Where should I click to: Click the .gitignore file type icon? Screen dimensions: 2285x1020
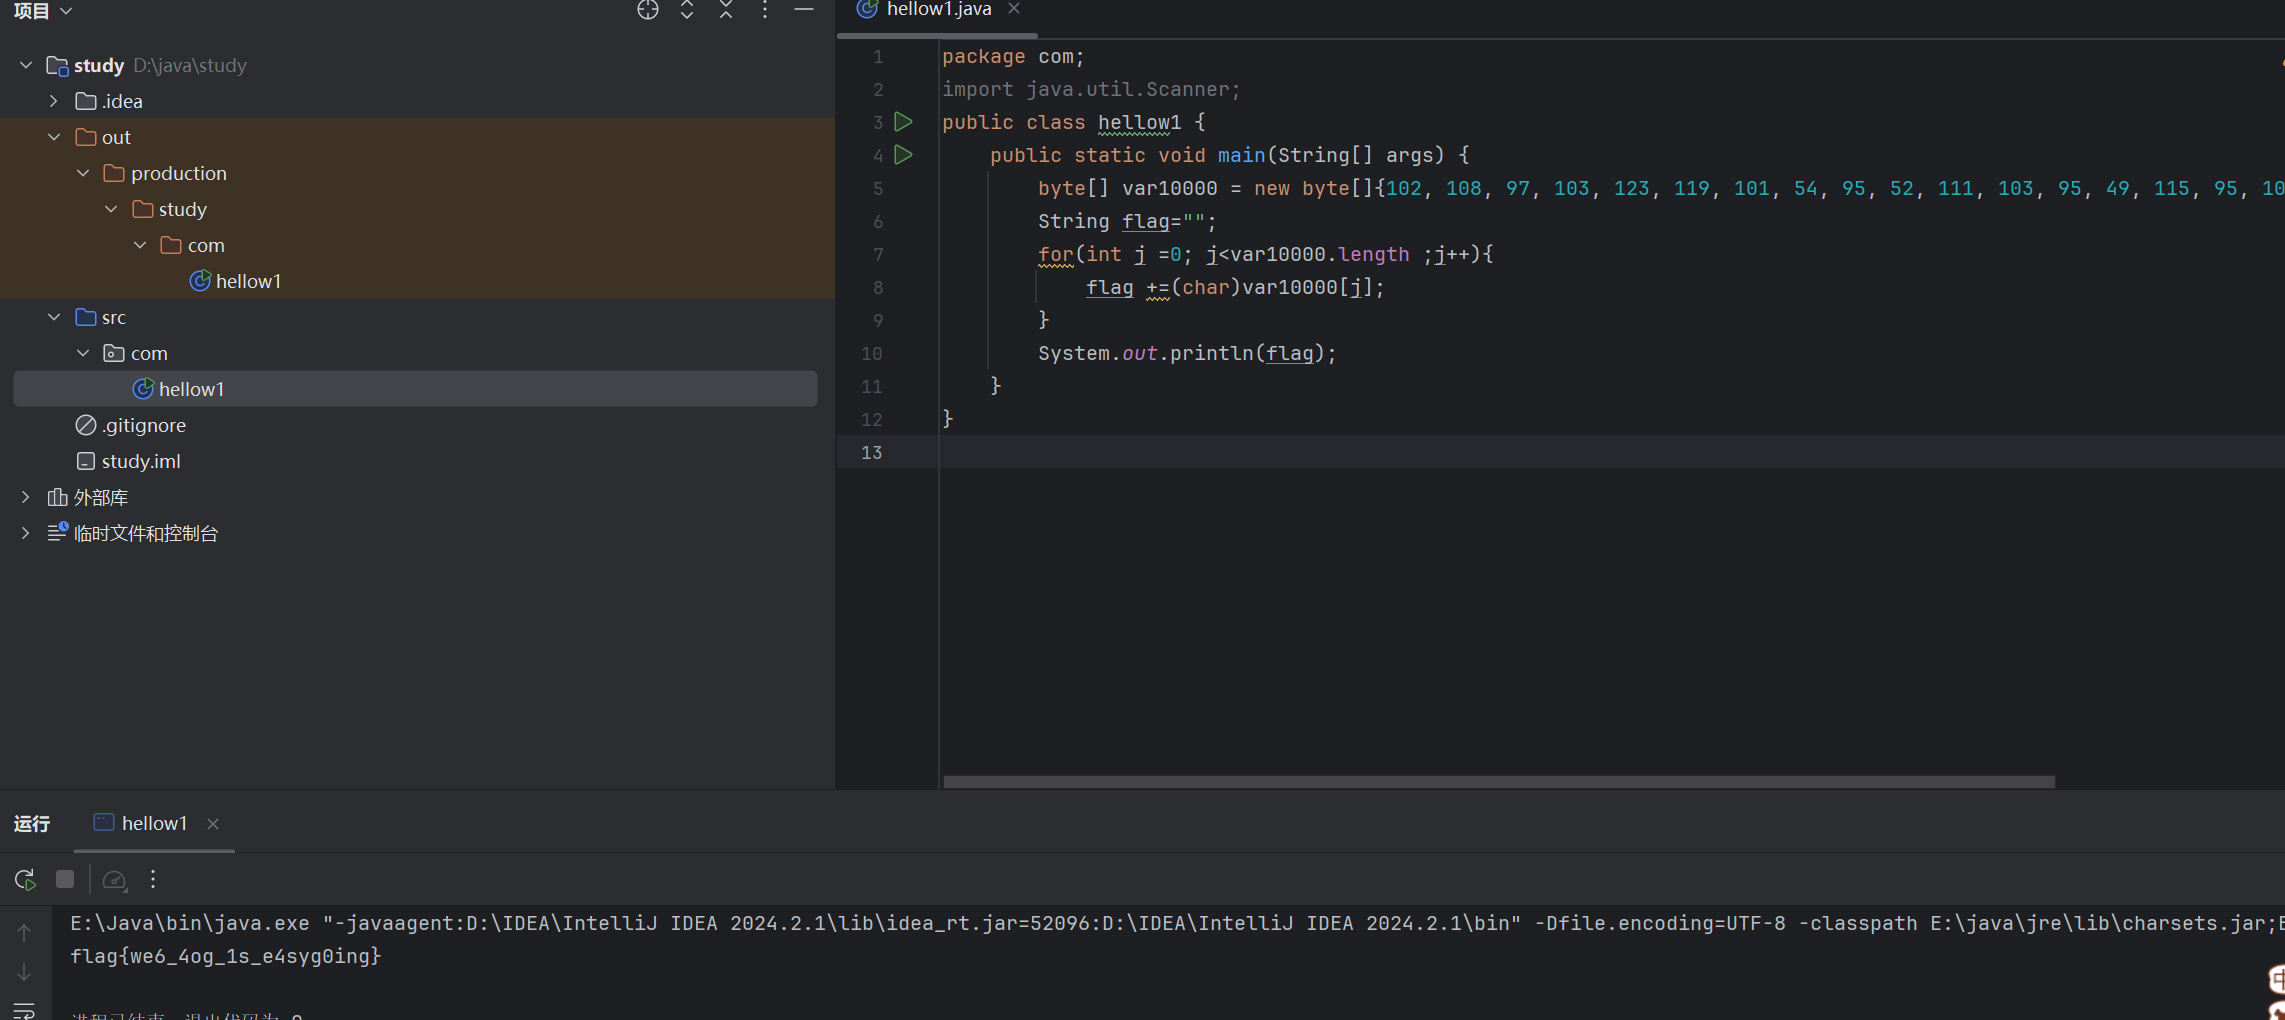86,425
